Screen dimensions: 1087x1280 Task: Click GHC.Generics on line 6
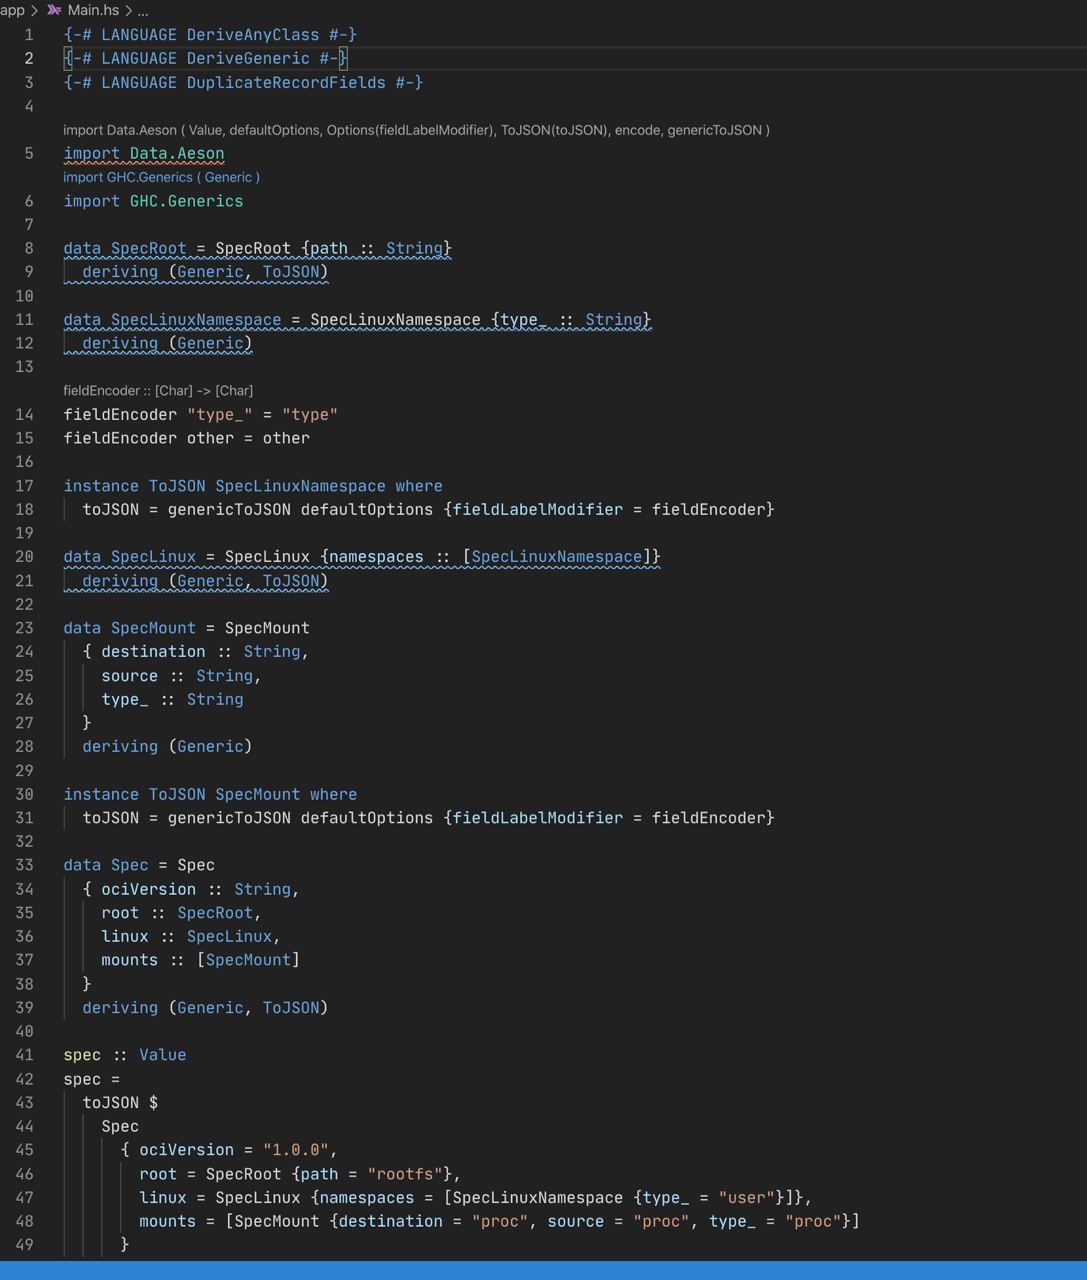coord(186,201)
